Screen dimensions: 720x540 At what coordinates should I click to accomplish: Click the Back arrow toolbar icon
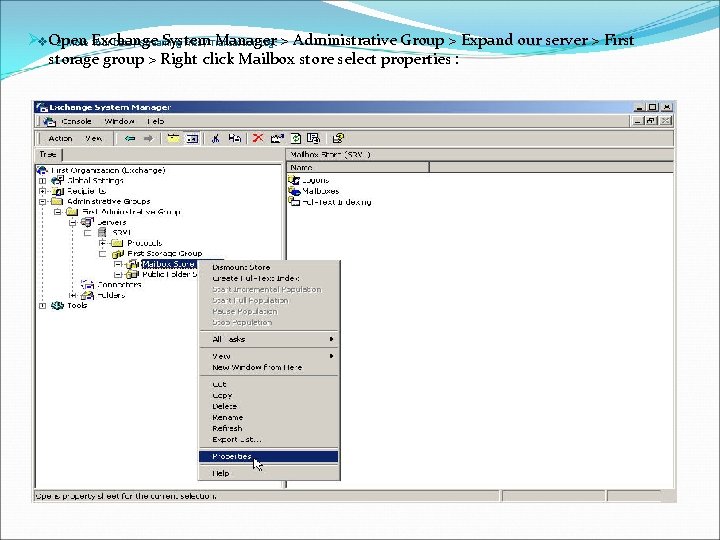[x=130, y=138]
